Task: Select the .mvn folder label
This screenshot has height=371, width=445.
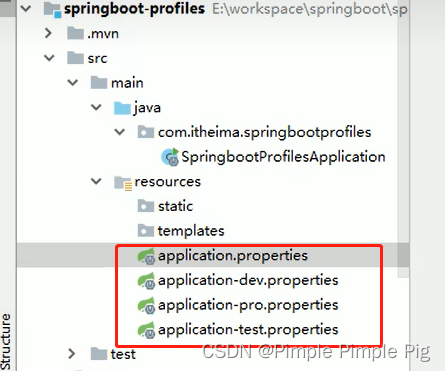Action: click(103, 34)
